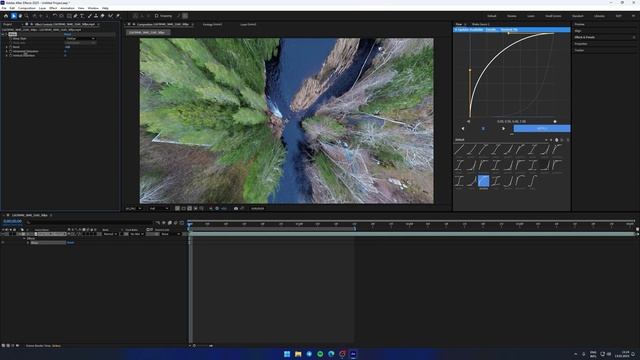This screenshot has height=360, width=640.
Task: Select the Pen tool
Action: (76, 16)
